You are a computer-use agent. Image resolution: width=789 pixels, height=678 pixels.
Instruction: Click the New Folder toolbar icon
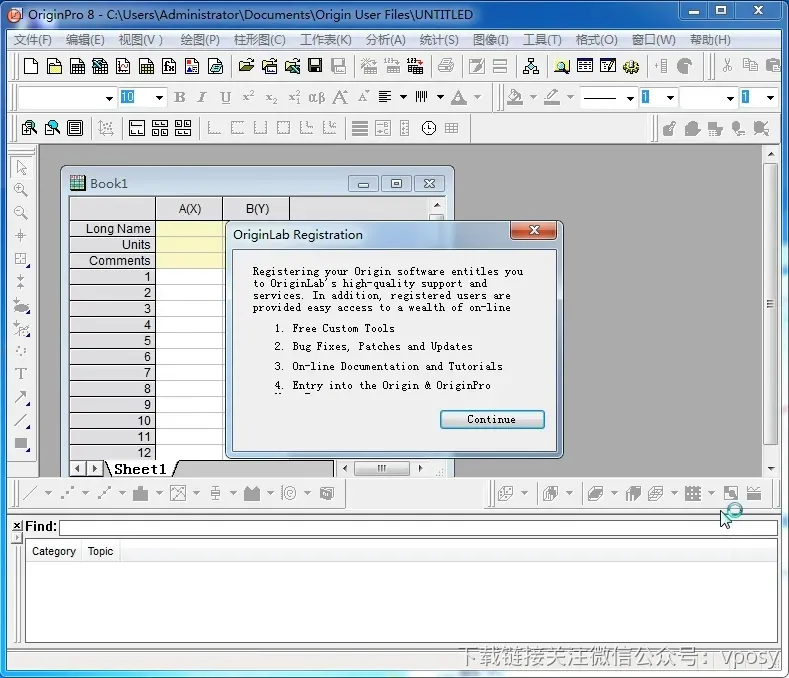coord(54,66)
